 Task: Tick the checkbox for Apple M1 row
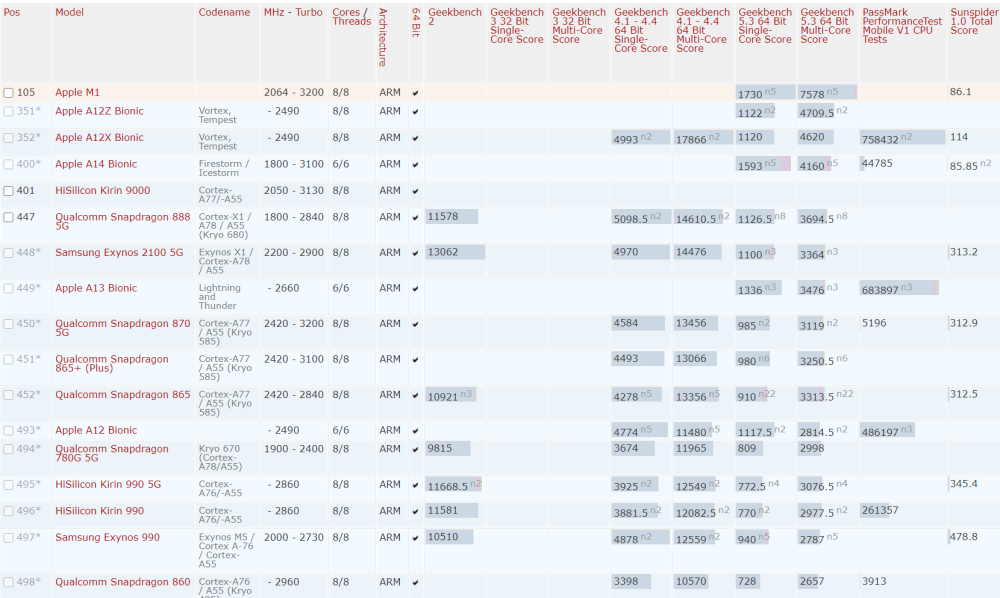8,93
